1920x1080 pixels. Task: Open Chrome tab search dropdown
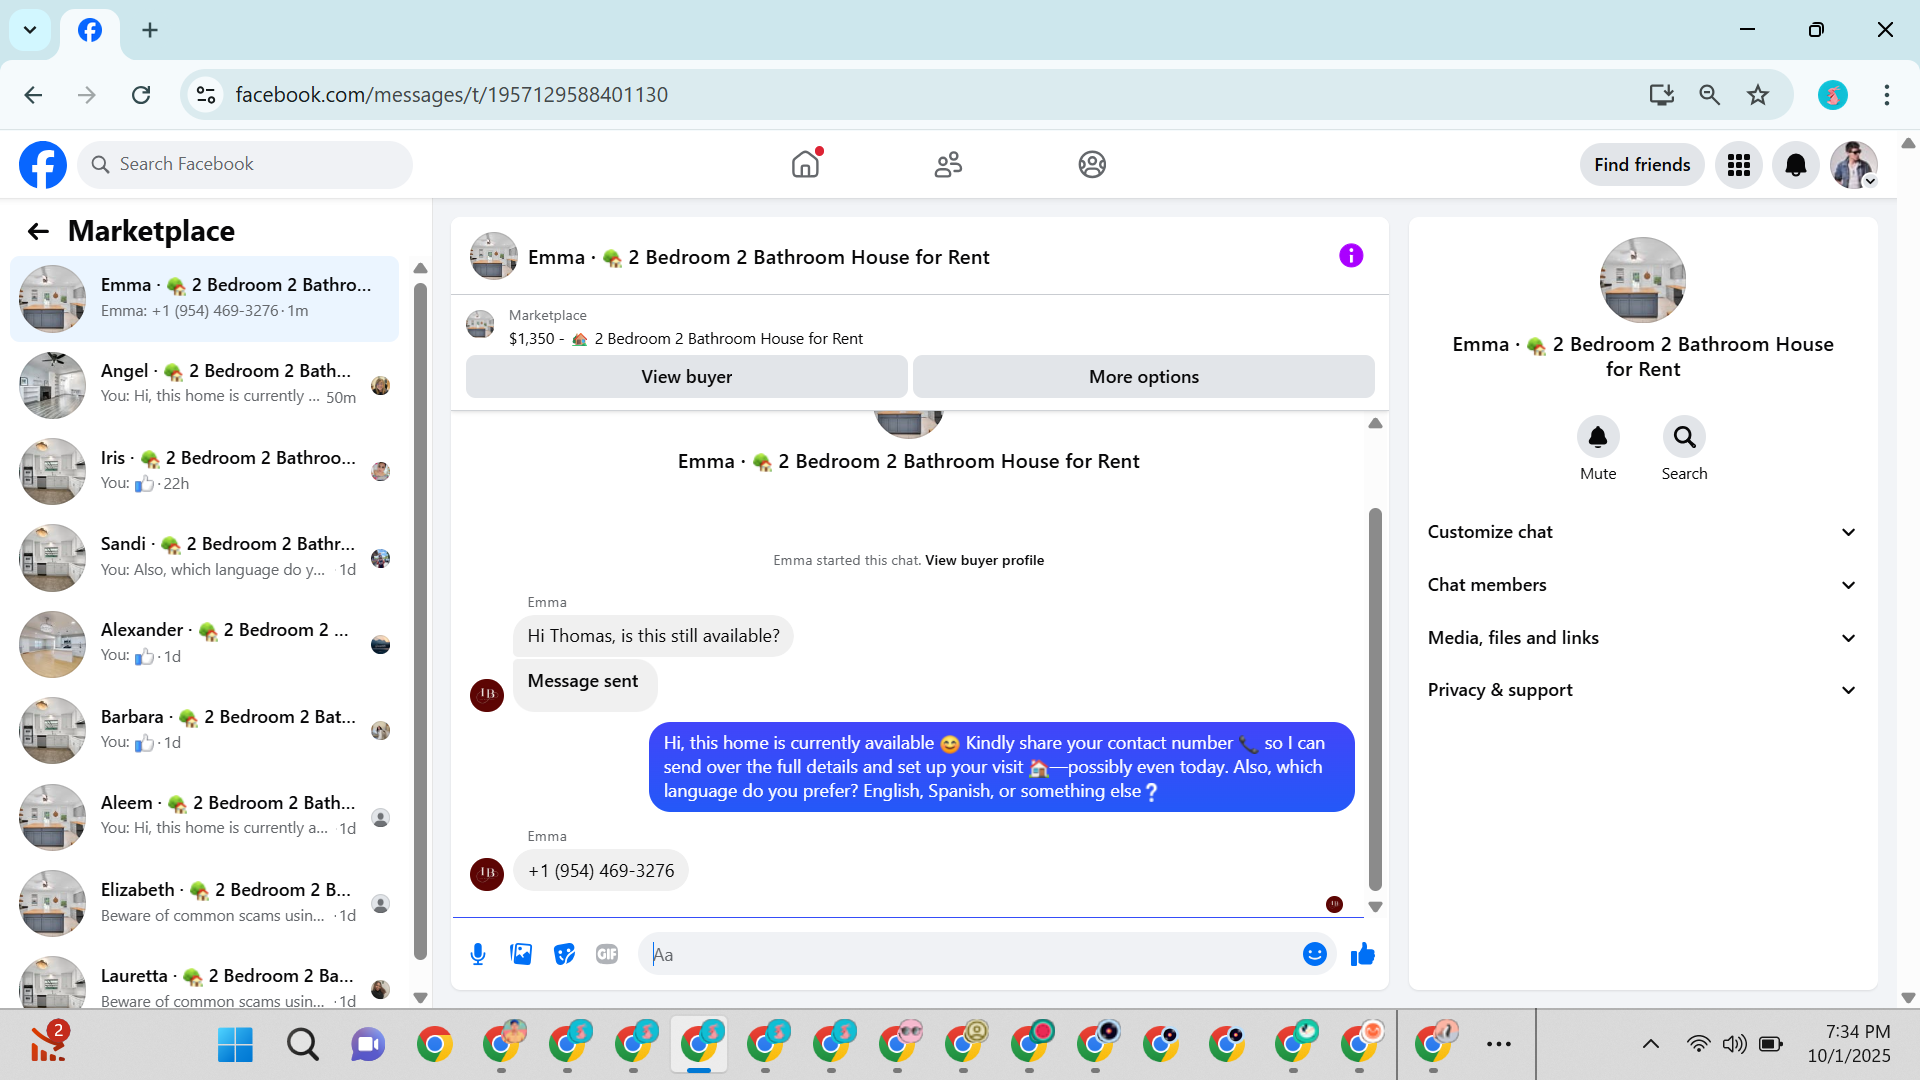point(30,30)
